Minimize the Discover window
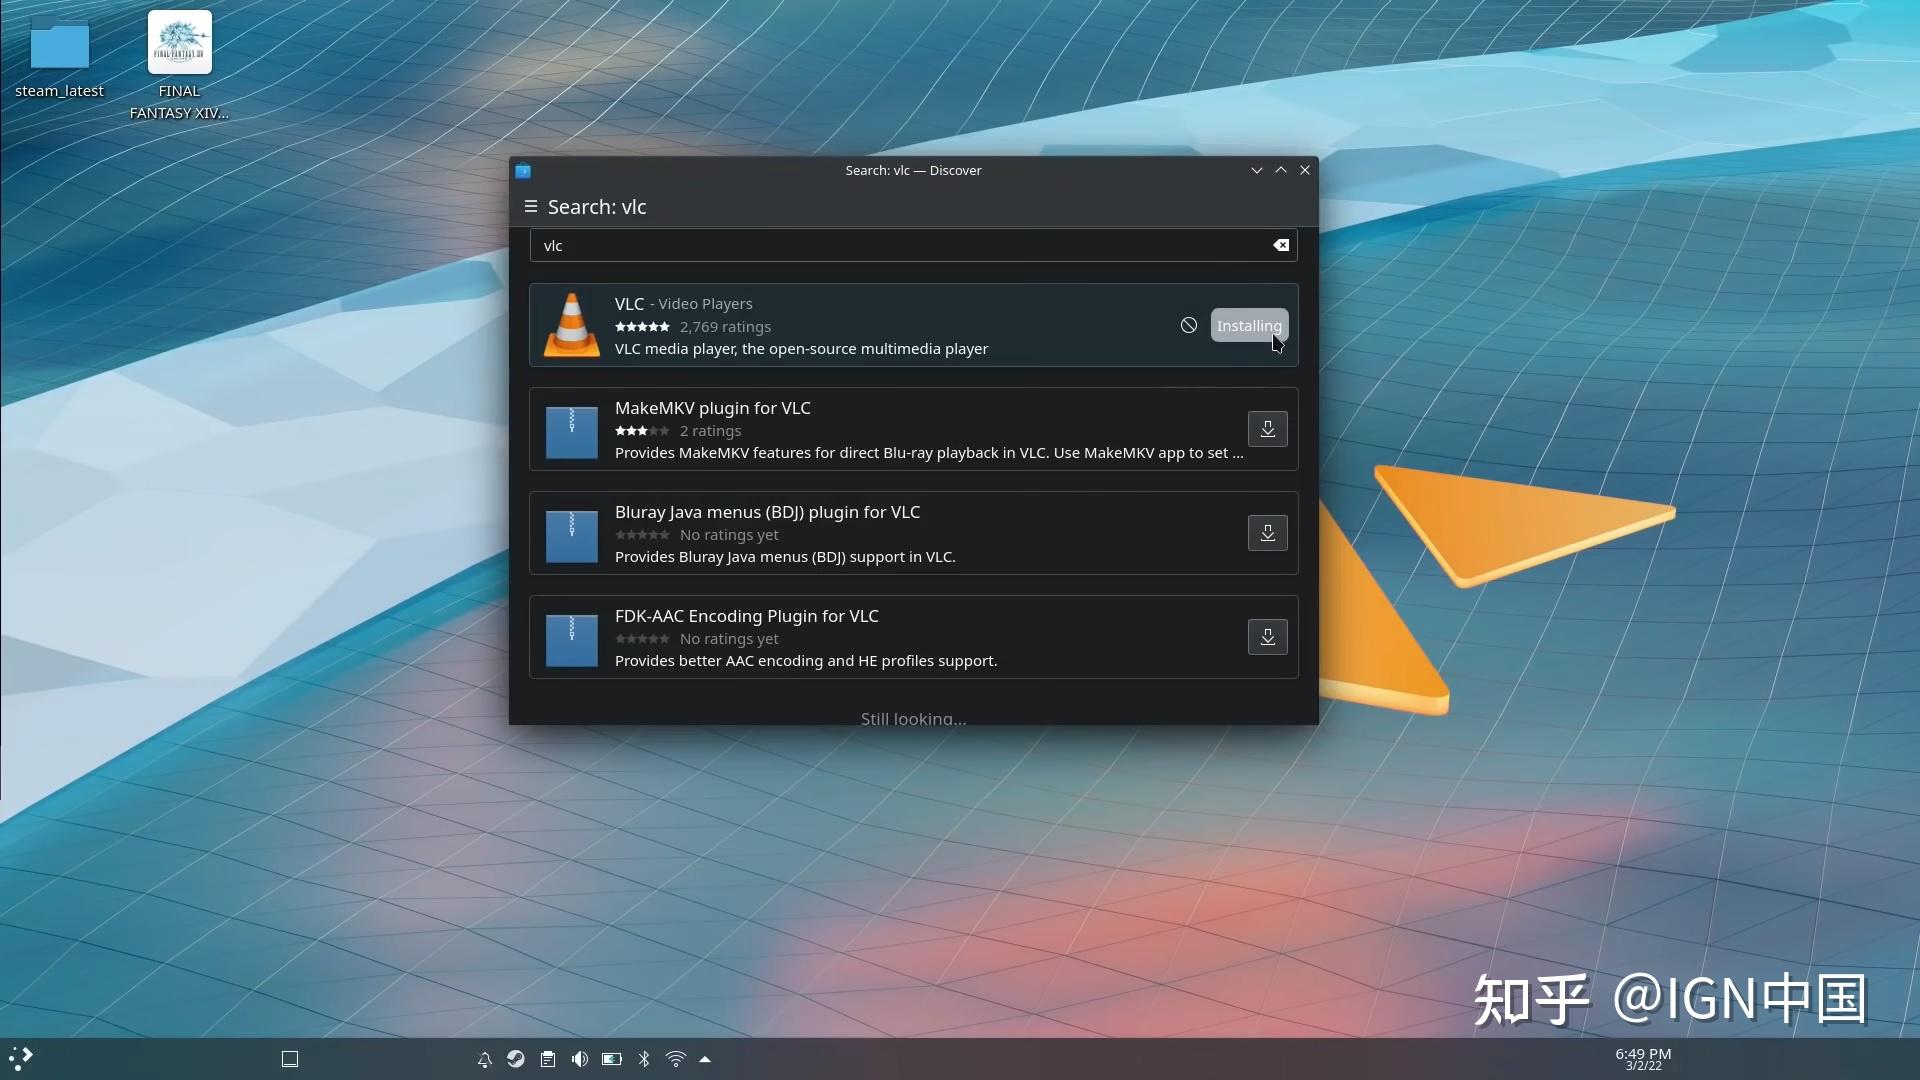The image size is (1920, 1080). pos(1257,171)
